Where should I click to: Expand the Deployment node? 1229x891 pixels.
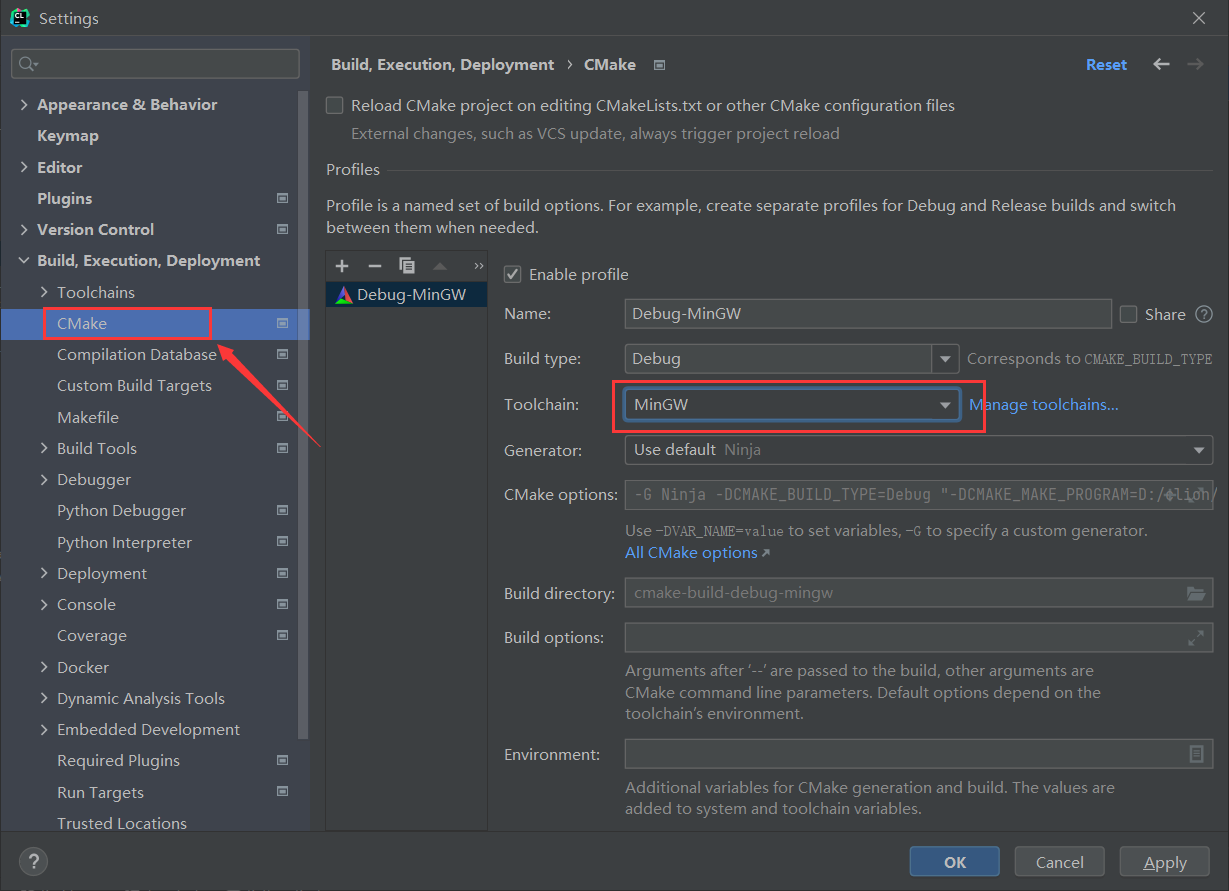click(x=44, y=573)
